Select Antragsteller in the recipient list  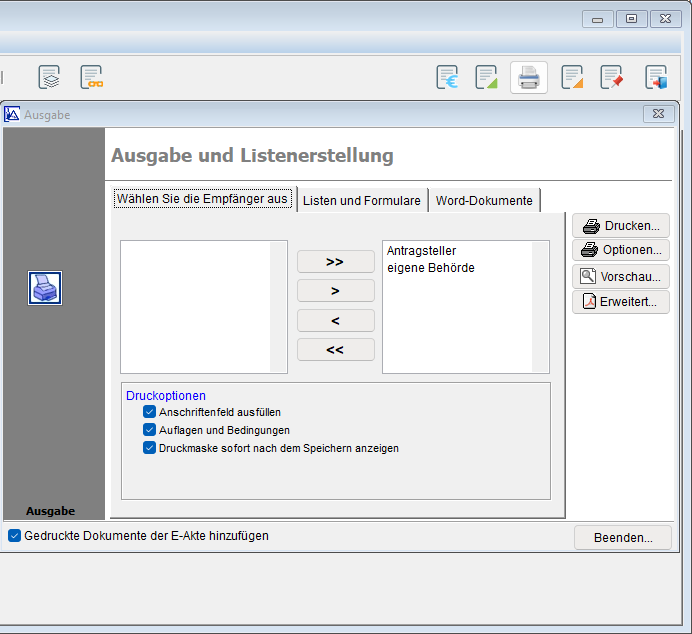pos(421,251)
